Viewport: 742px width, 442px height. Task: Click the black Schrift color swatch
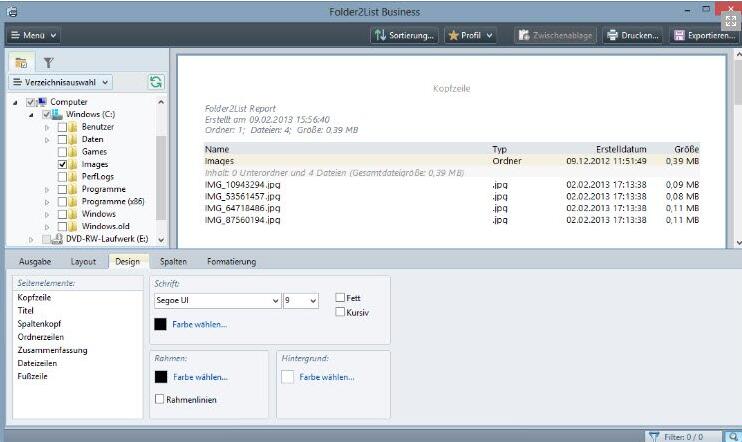(x=160, y=324)
